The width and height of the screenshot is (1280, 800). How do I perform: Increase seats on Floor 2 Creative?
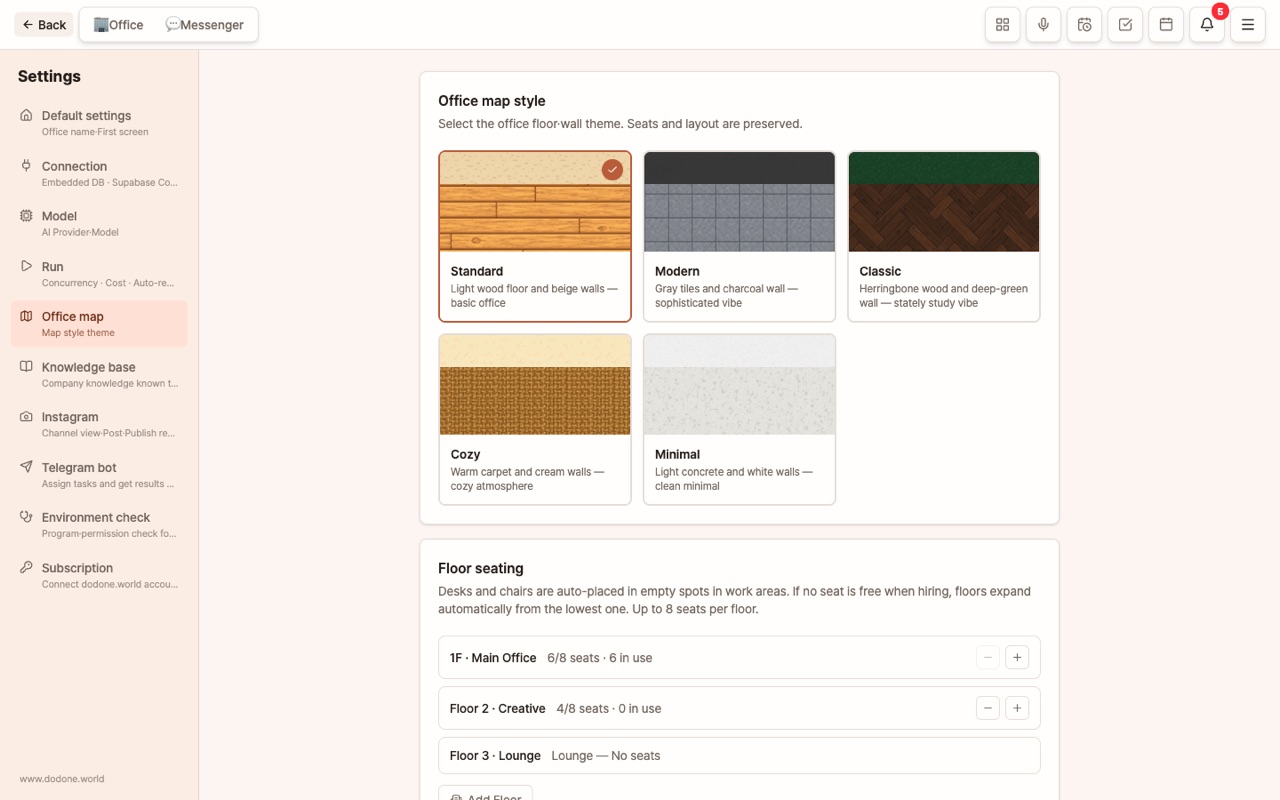pos(1017,708)
